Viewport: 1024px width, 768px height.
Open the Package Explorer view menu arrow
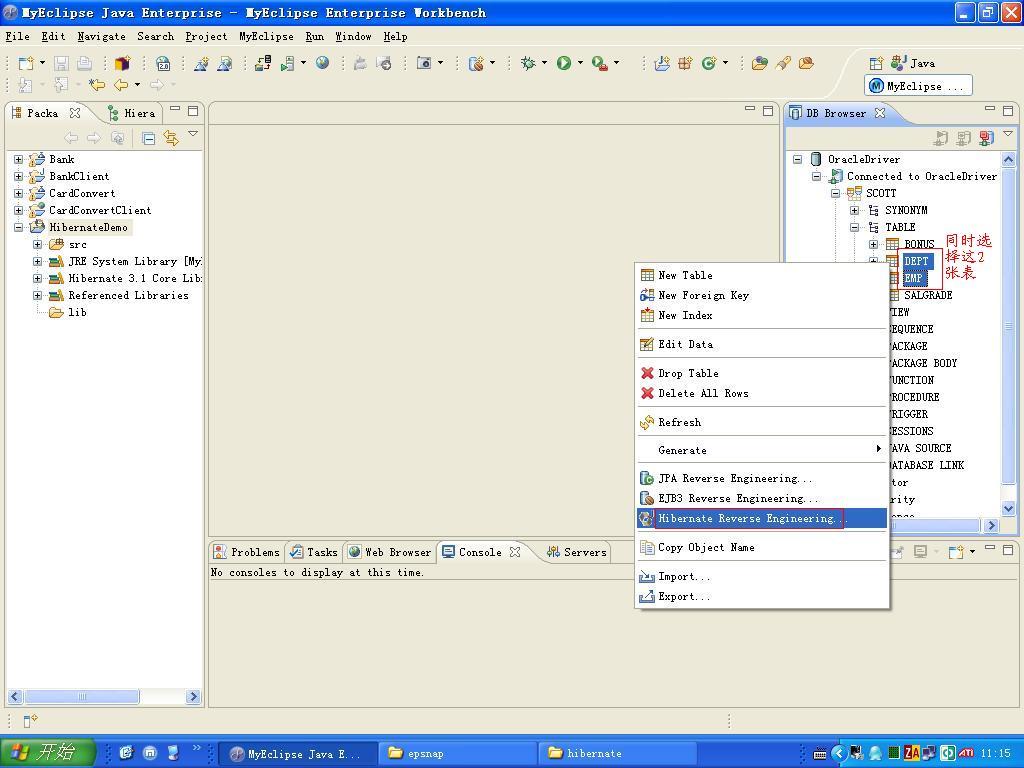[193, 134]
